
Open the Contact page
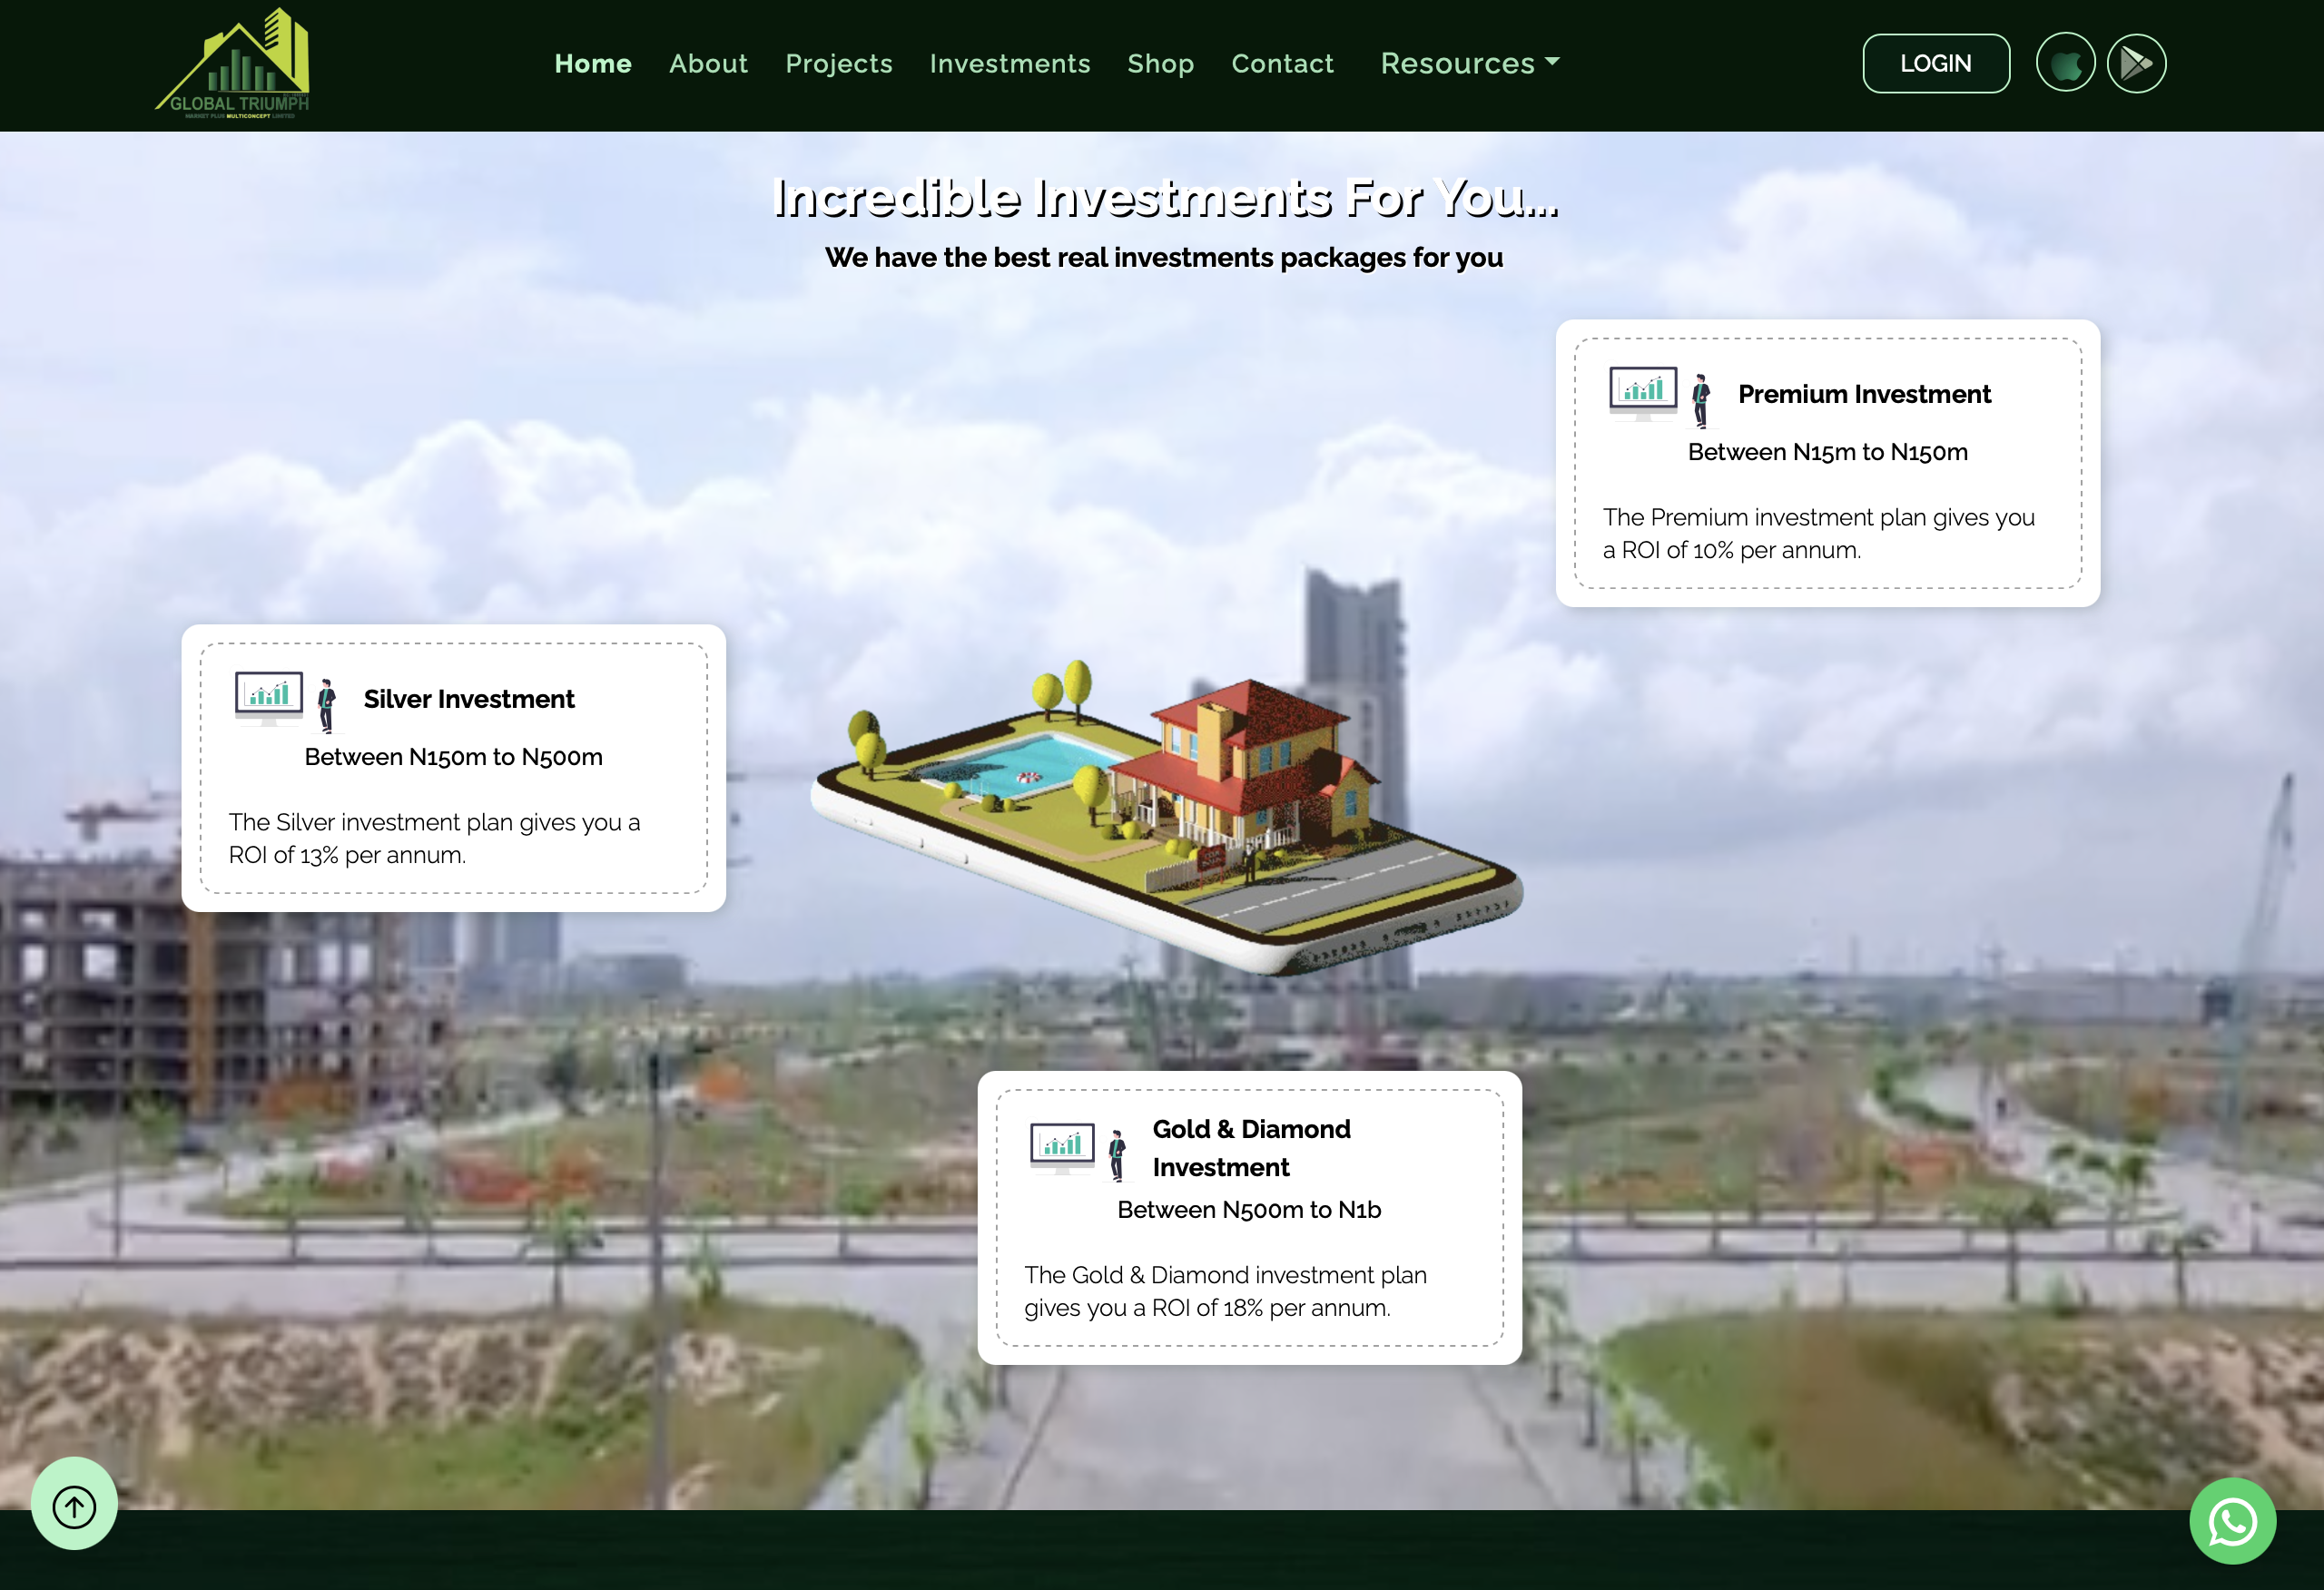pos(1282,64)
